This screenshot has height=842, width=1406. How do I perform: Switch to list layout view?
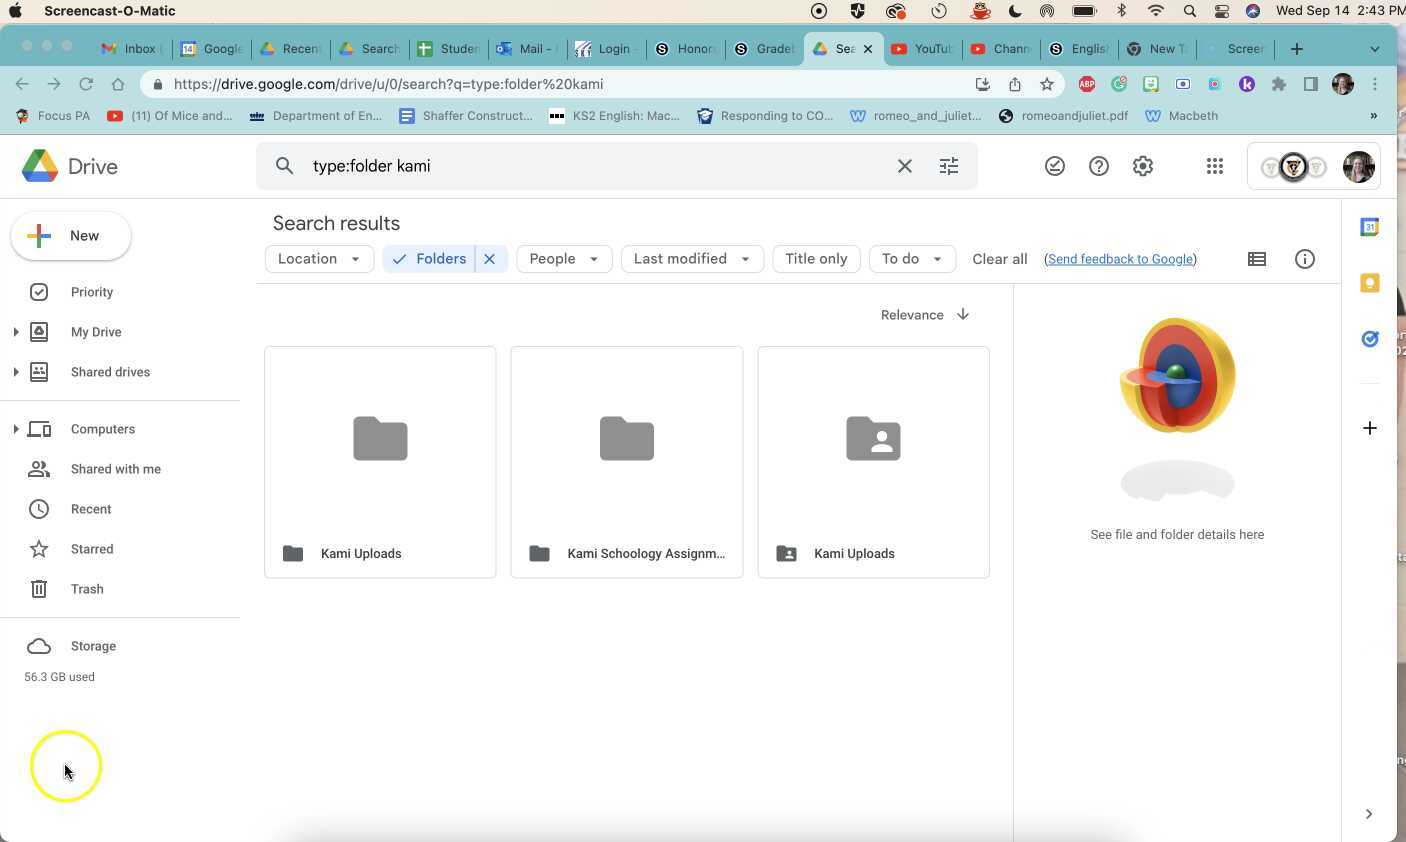click(x=1256, y=259)
